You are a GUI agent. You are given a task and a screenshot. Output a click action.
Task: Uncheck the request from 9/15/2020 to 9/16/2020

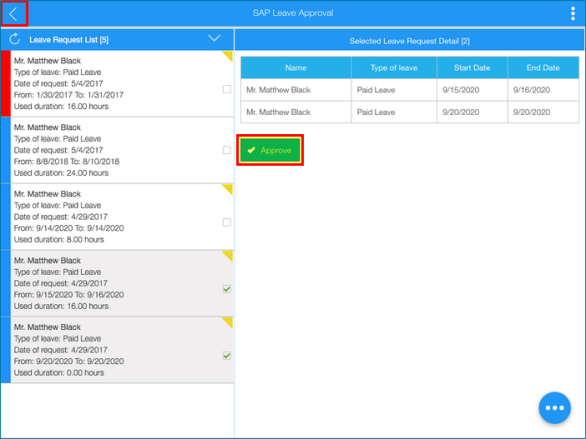(x=226, y=289)
